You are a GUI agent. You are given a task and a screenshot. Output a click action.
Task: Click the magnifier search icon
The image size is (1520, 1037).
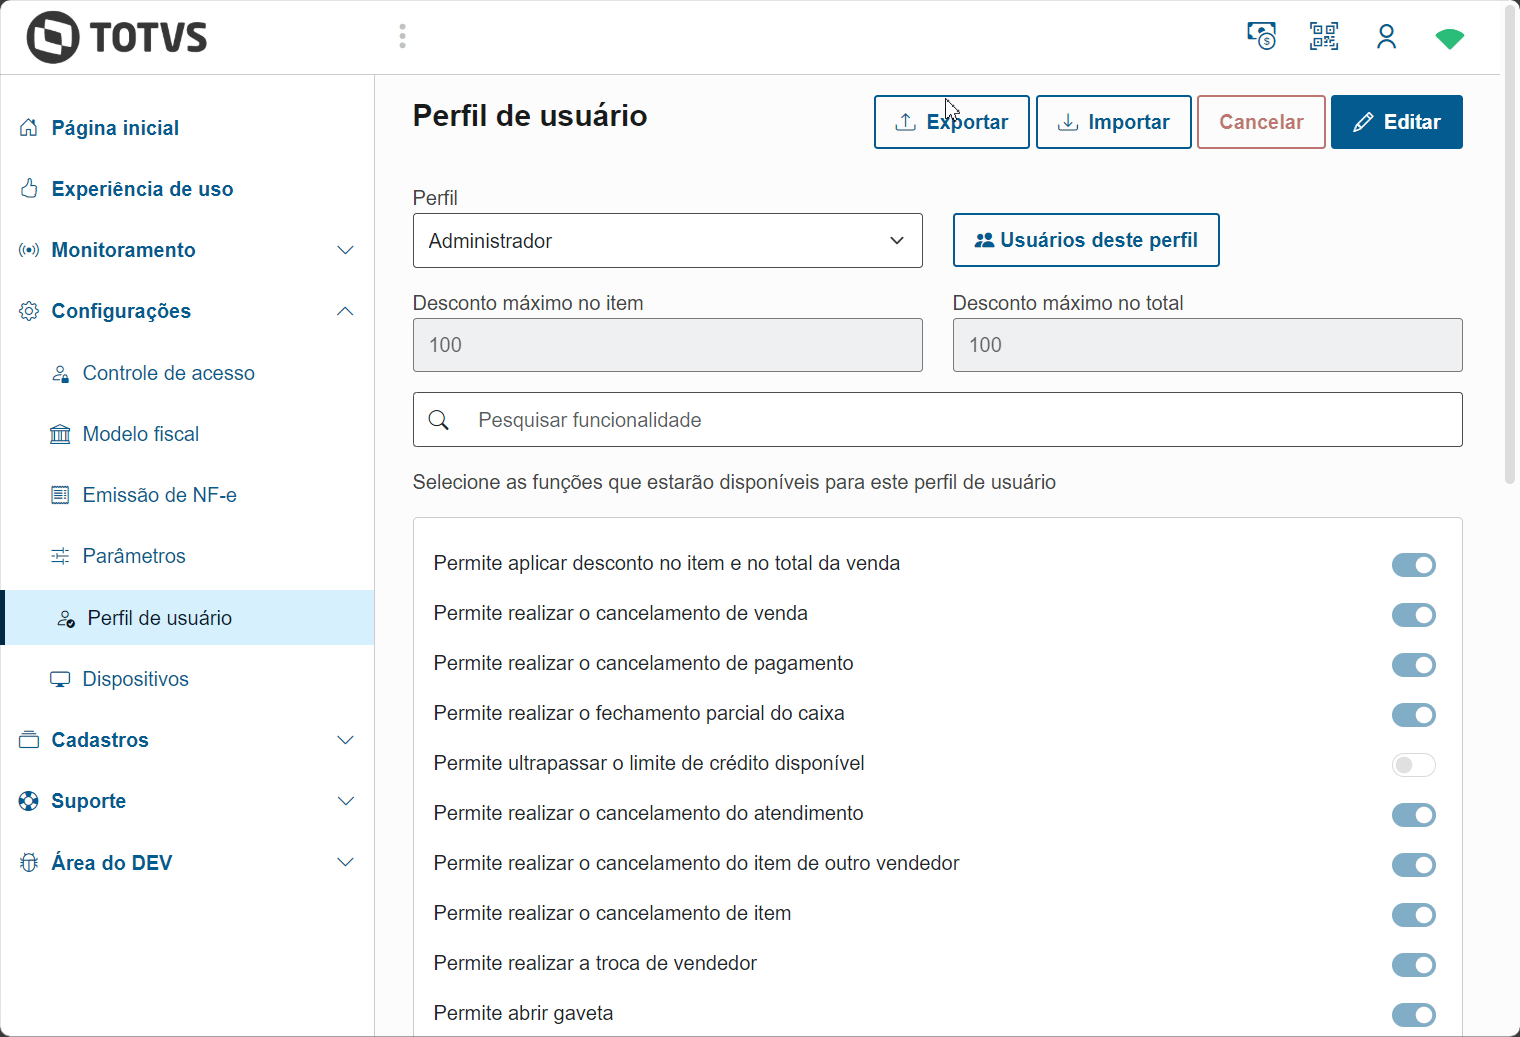click(x=439, y=420)
